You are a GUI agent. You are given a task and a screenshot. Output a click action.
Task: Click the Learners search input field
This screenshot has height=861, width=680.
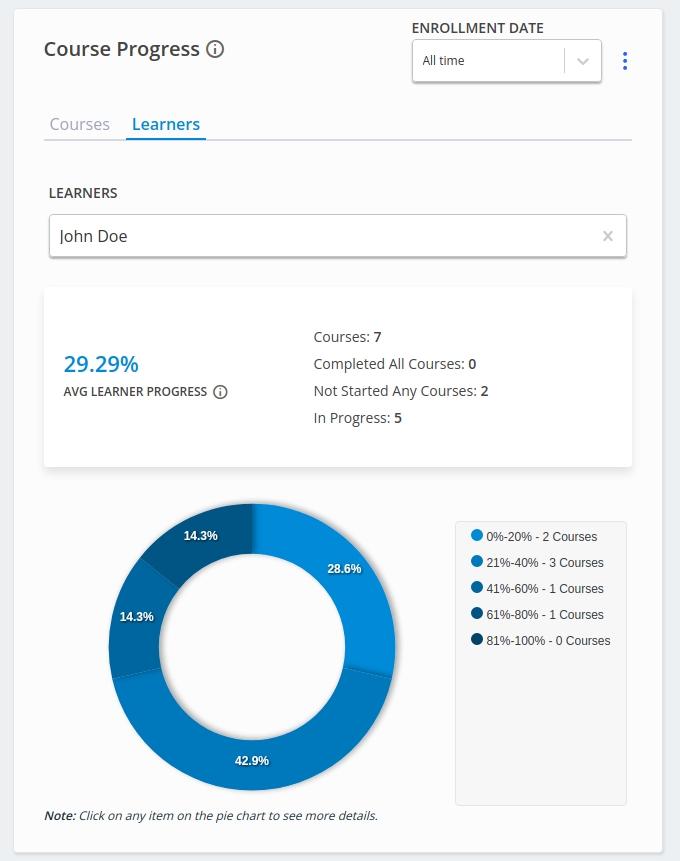point(320,237)
